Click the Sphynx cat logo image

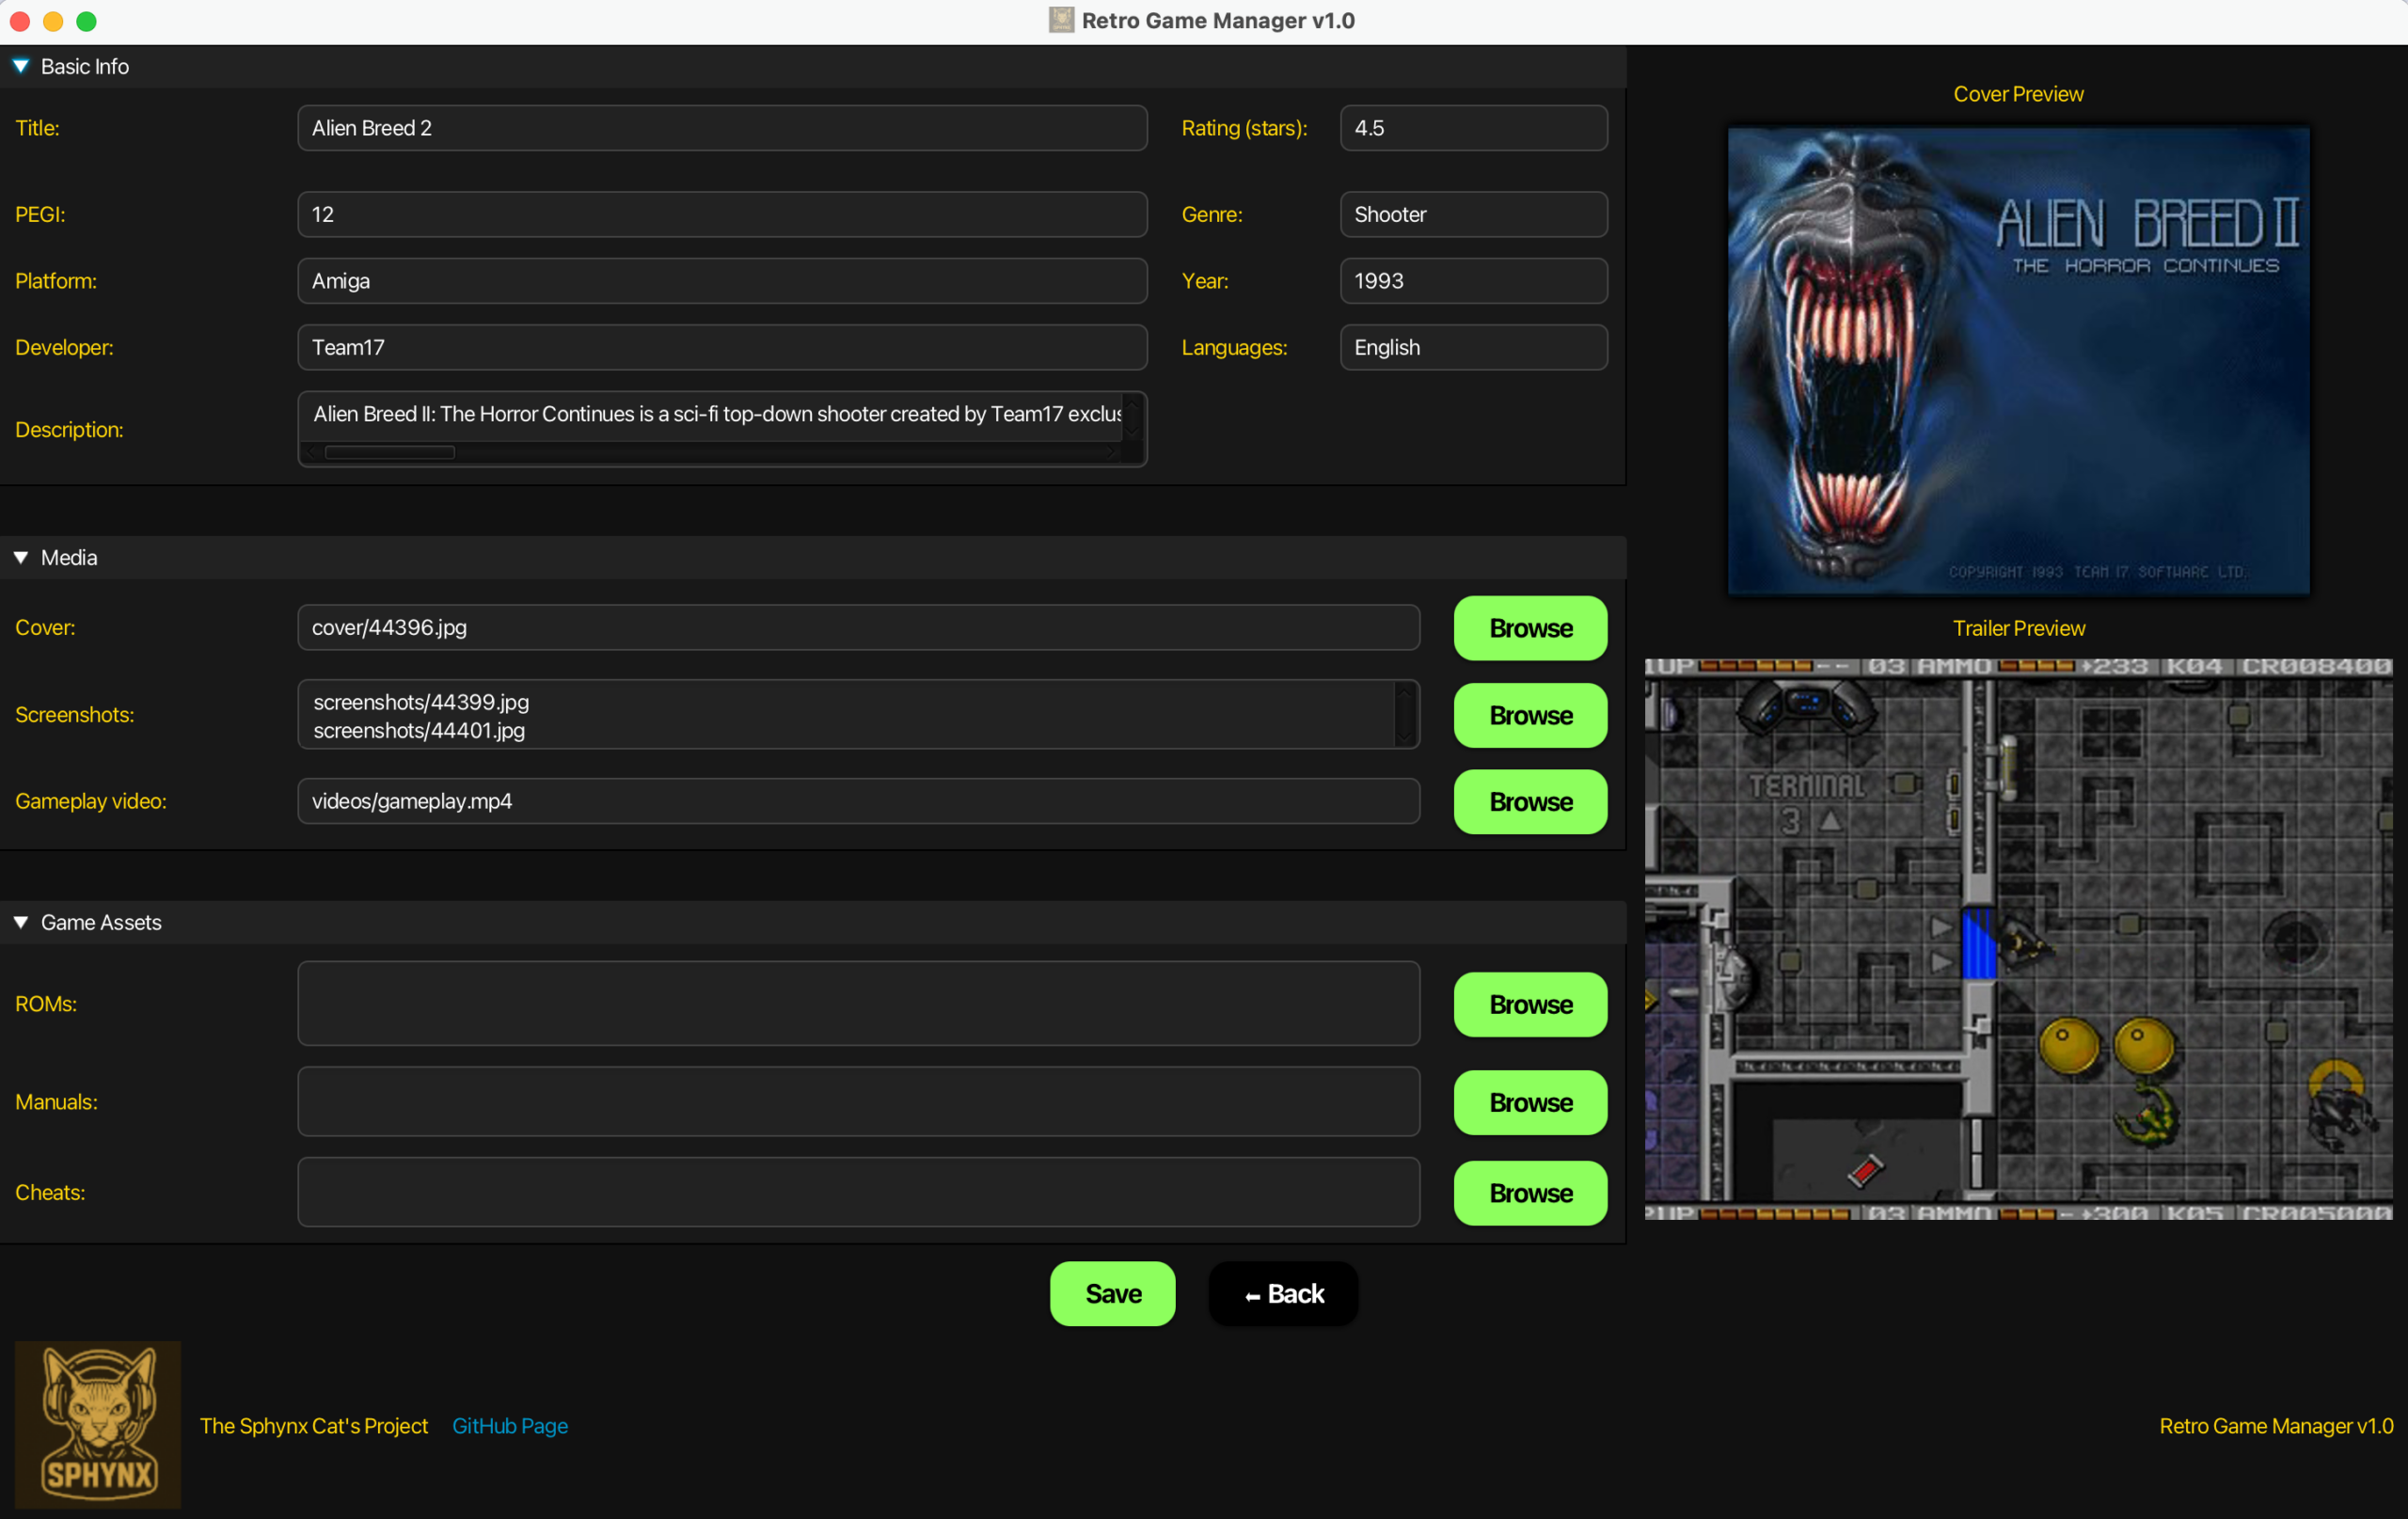click(x=97, y=1424)
